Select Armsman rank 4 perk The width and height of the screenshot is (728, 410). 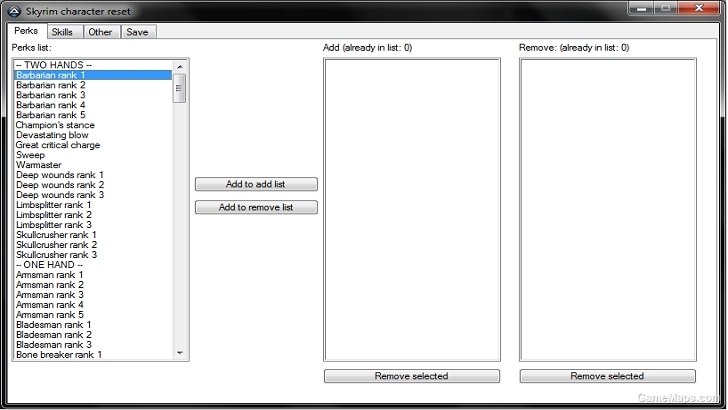pos(50,305)
